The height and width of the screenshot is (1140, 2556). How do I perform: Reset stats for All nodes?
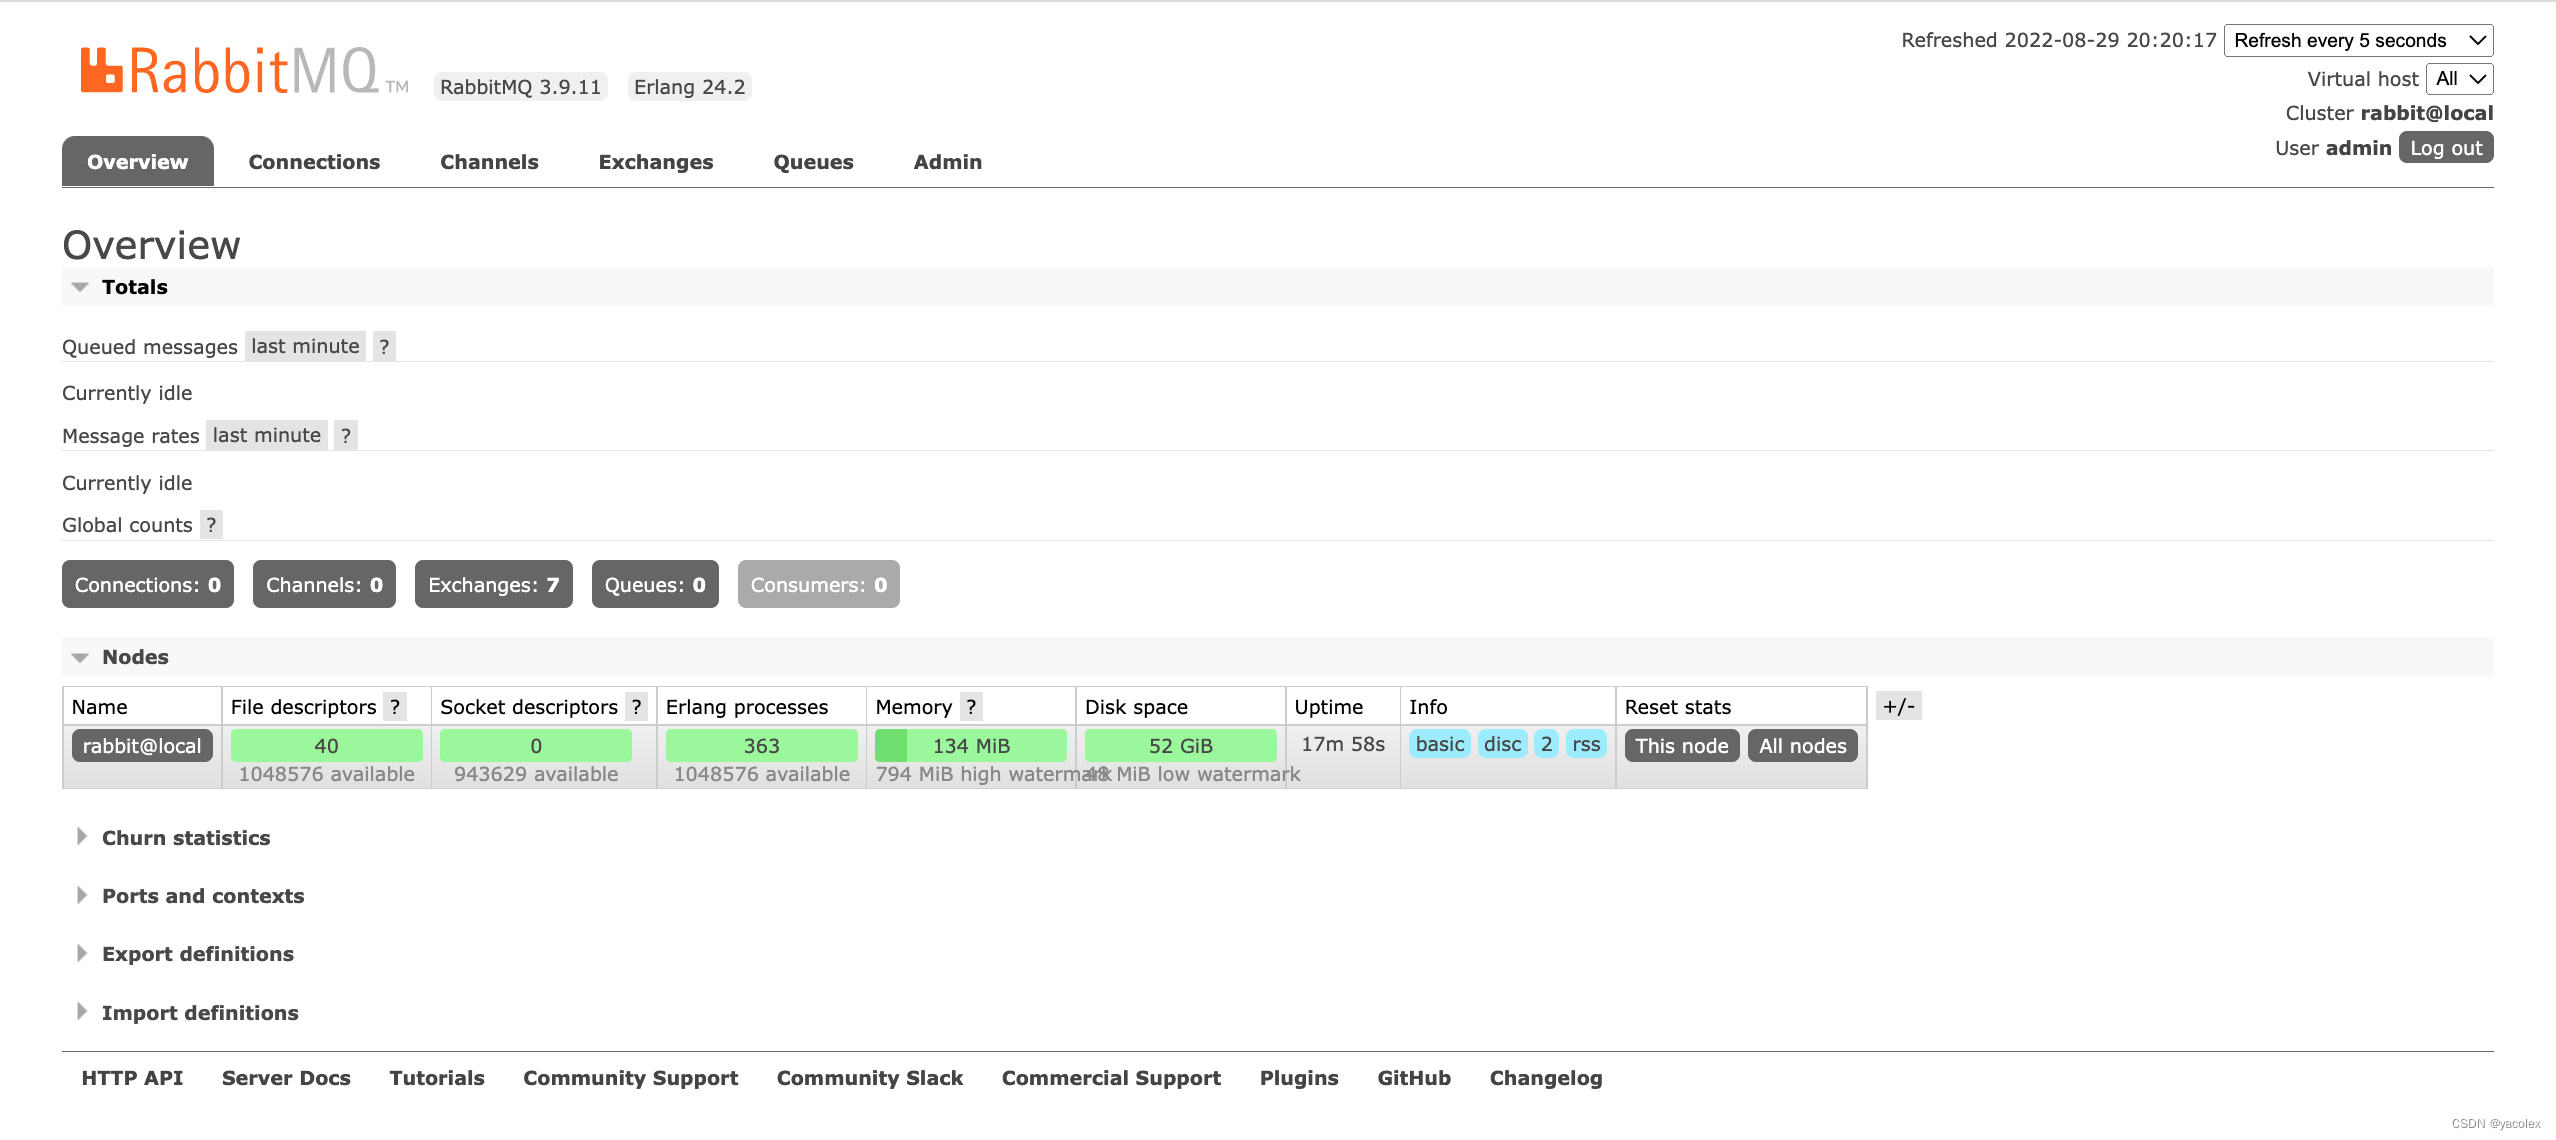1803,746
